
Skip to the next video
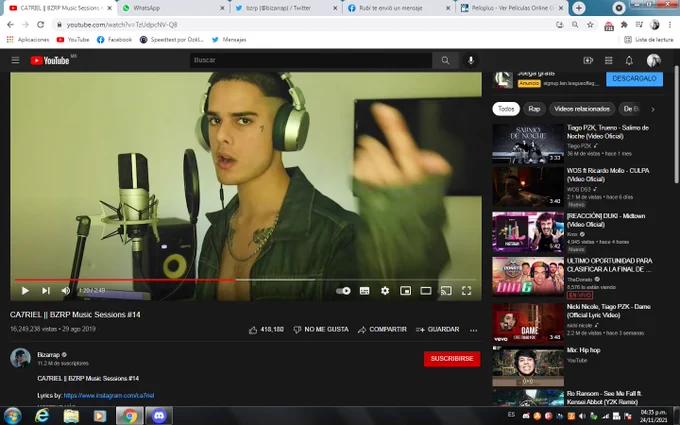click(46, 291)
